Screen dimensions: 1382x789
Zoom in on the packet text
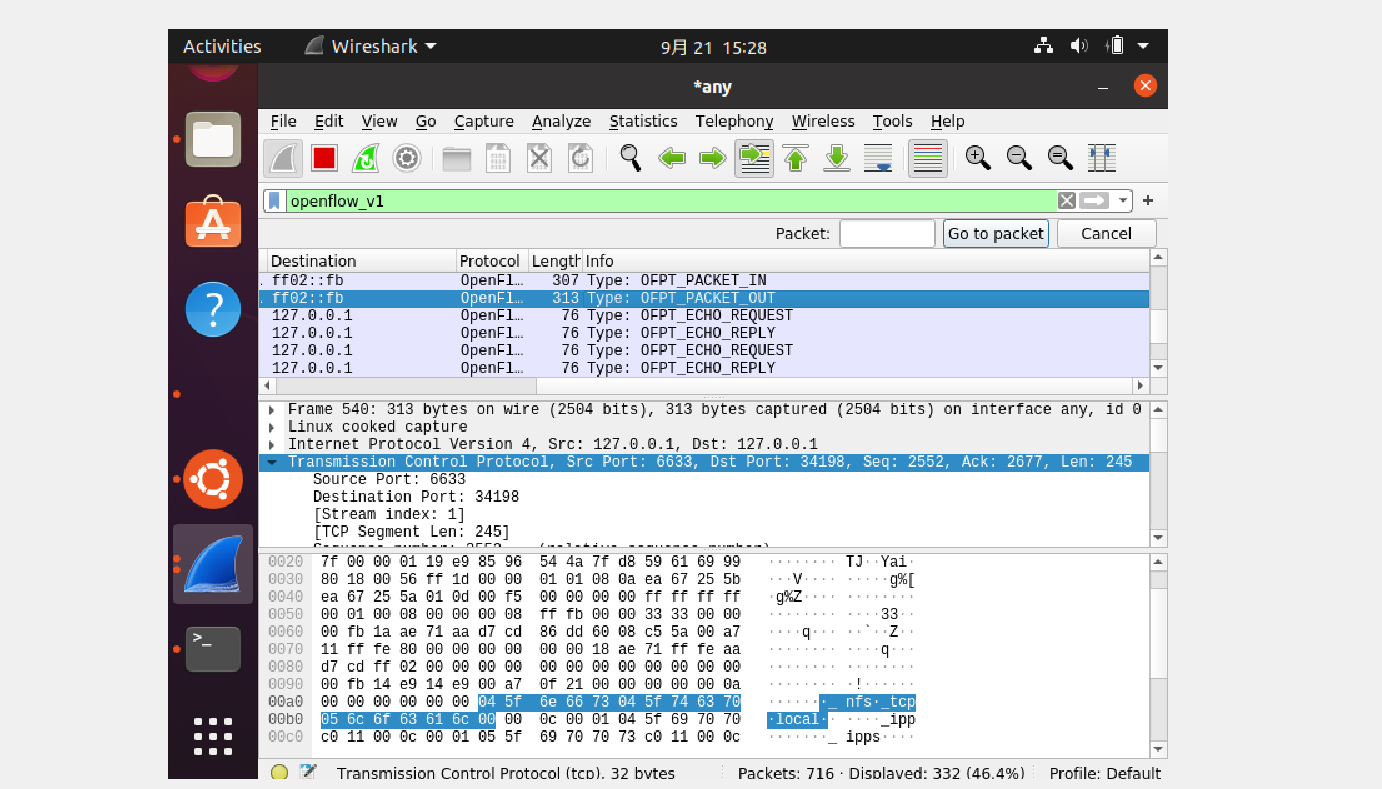point(978,158)
